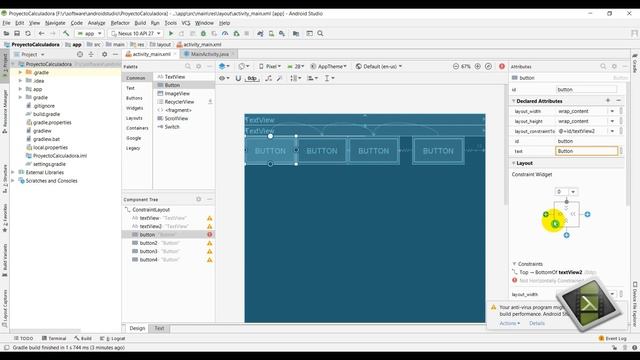This screenshot has height=360, width=640.
Task: Add right constraint plus in Constraint Widget
Action: (x=587, y=214)
